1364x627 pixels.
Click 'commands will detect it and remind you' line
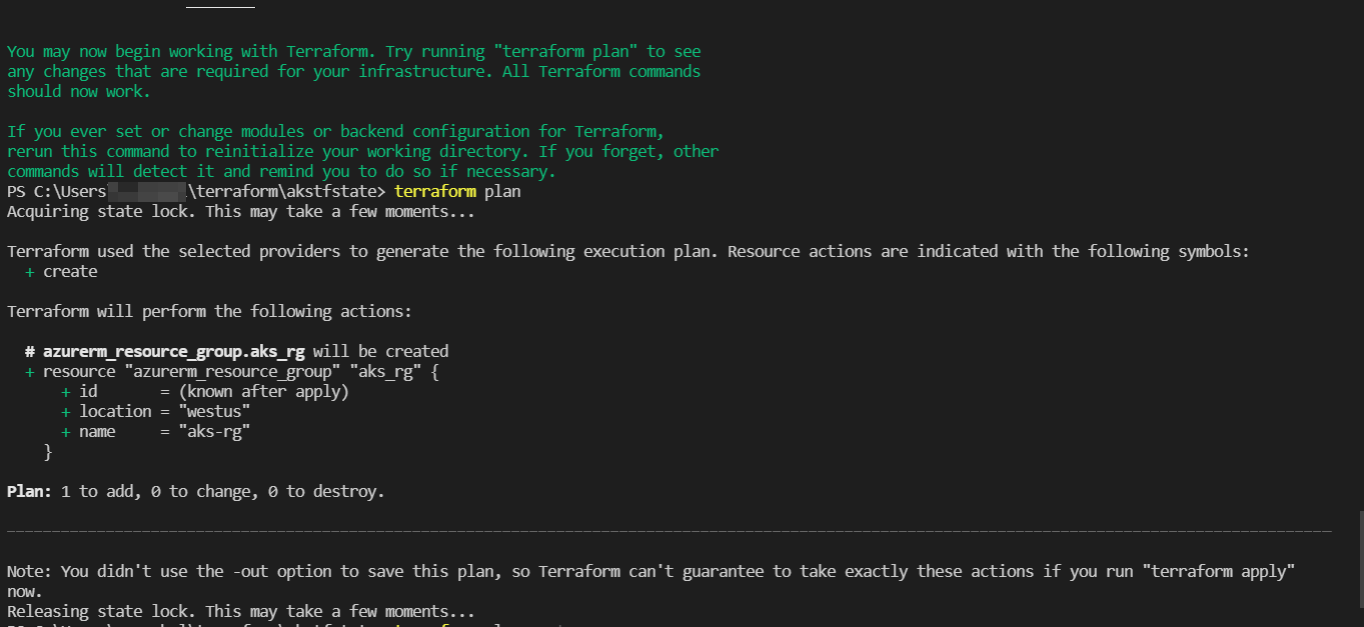coord(282,171)
